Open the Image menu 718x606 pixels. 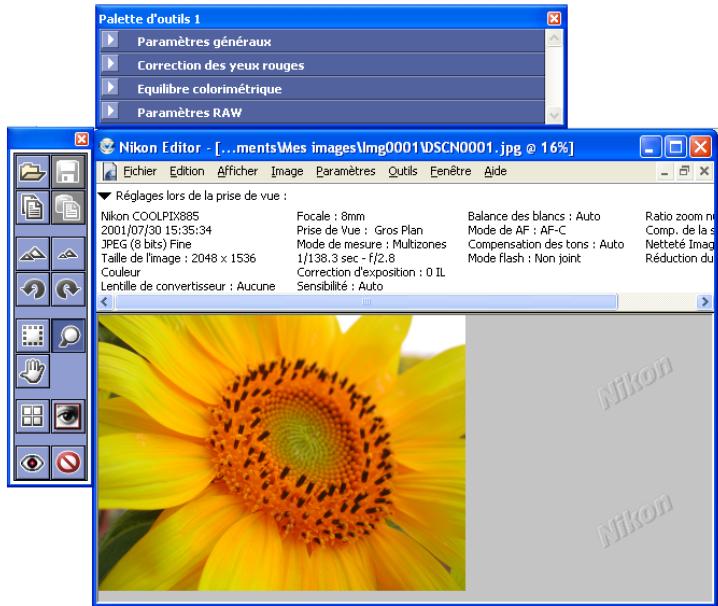click(287, 171)
